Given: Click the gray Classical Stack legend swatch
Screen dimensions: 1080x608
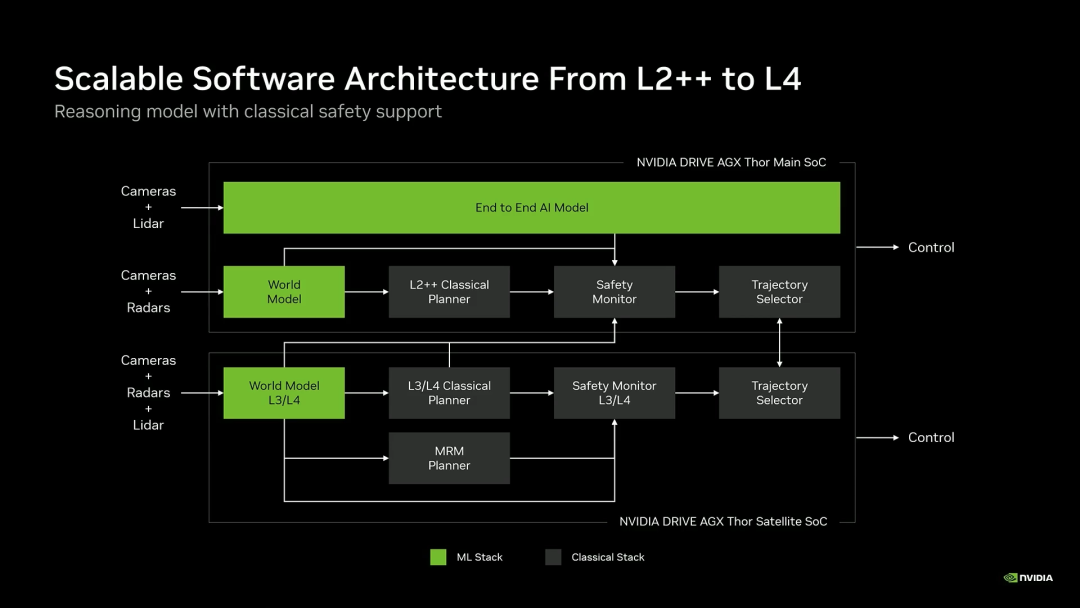Looking at the screenshot, I should point(553,557).
